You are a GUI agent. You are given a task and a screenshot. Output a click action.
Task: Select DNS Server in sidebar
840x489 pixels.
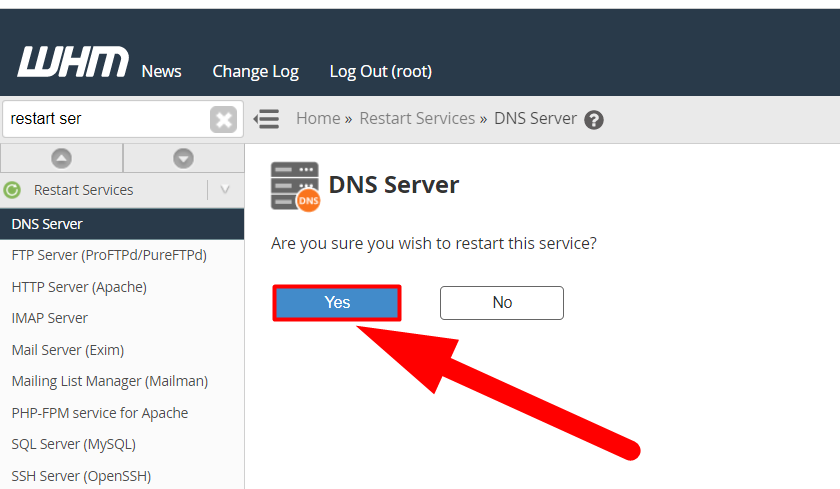click(x=122, y=224)
